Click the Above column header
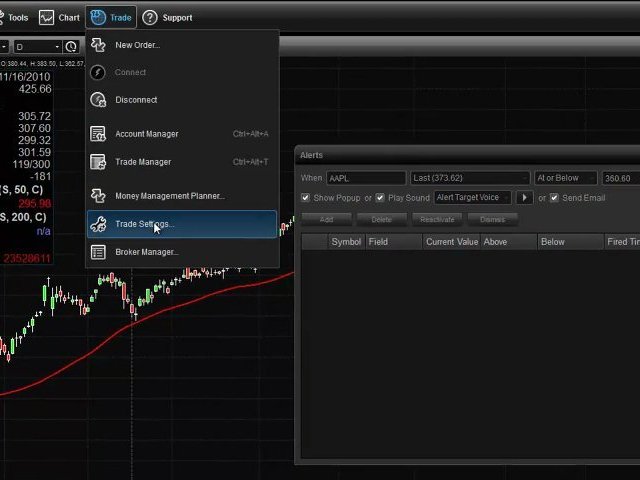The width and height of the screenshot is (640, 480). [x=509, y=242]
